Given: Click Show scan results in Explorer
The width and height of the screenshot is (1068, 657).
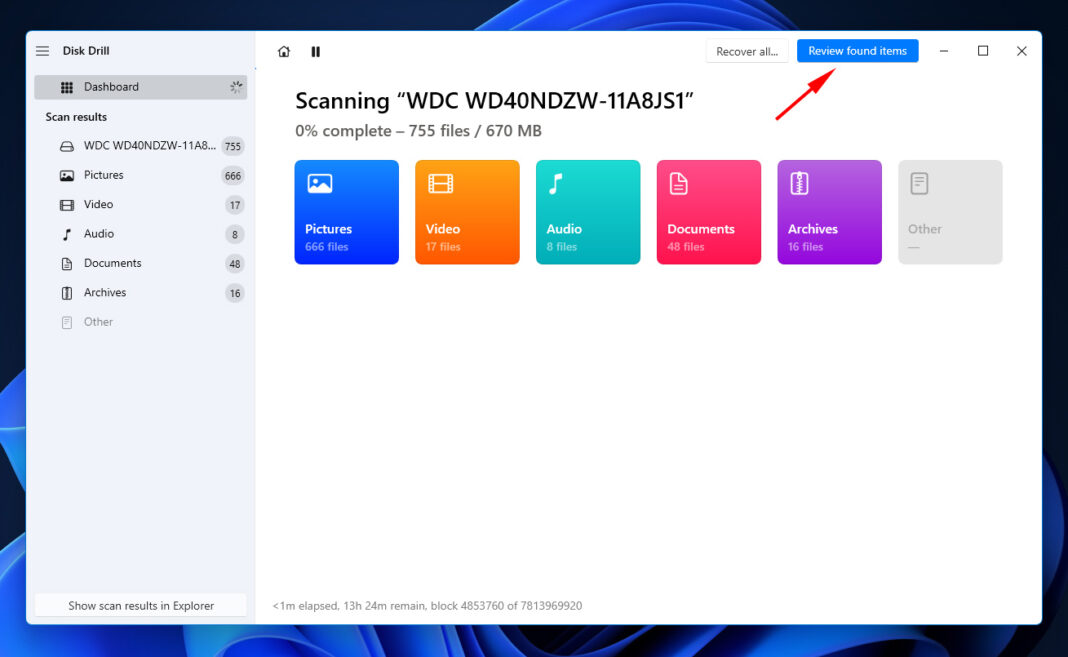Looking at the screenshot, I should 140,606.
